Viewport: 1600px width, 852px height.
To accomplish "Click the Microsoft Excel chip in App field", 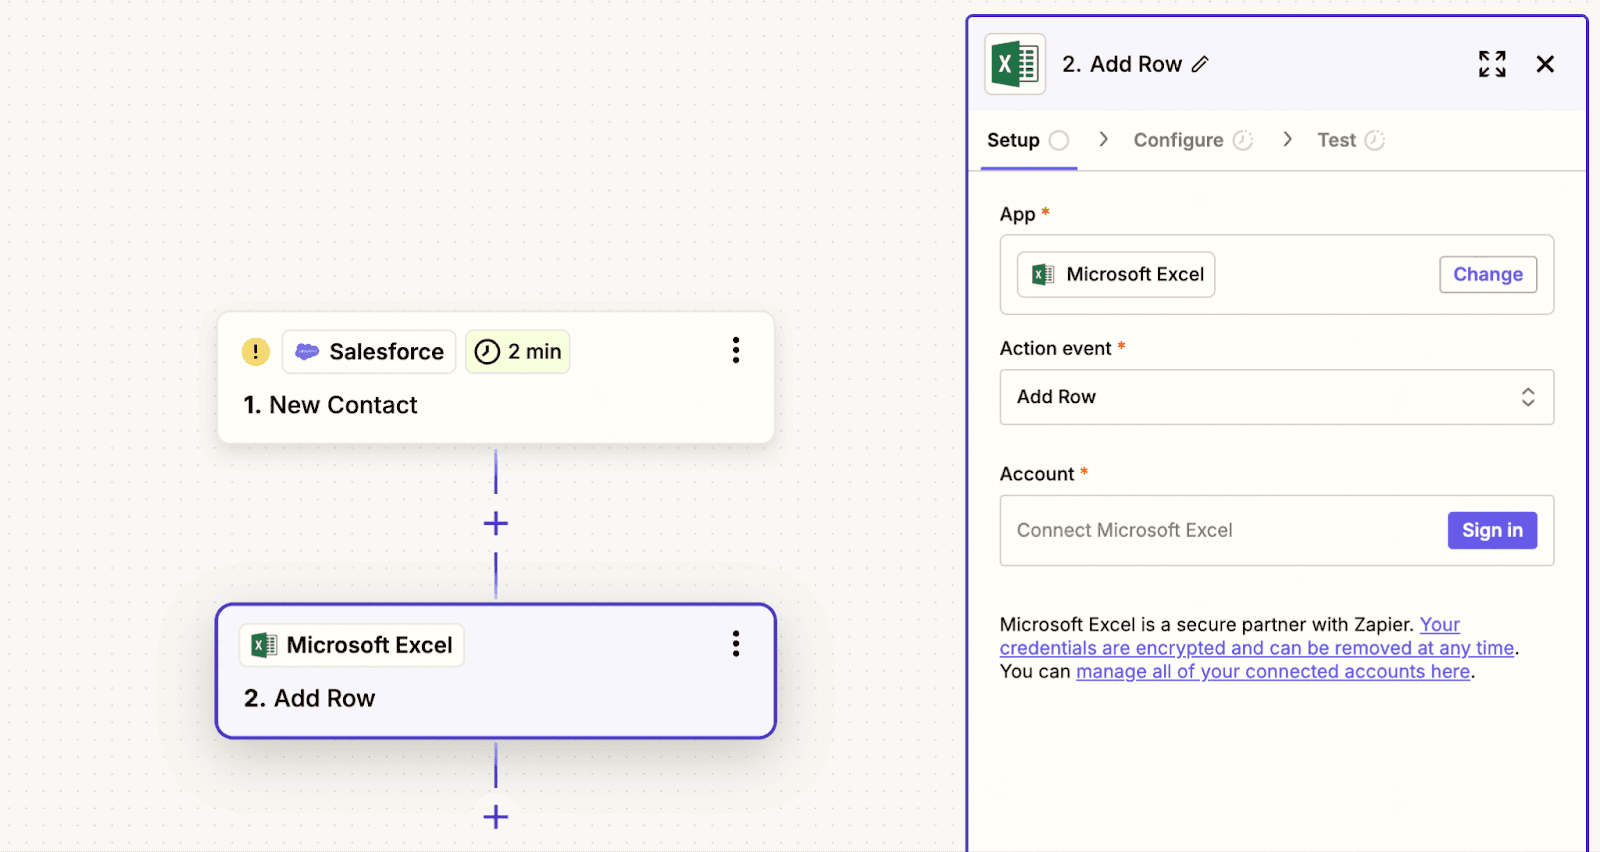I will coord(1116,274).
